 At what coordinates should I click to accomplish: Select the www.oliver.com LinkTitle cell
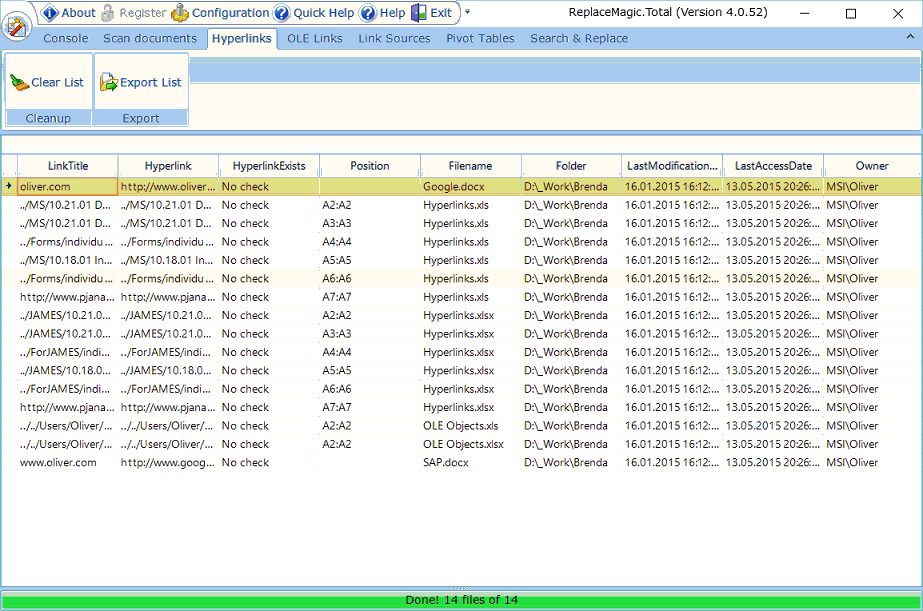[x=68, y=463]
